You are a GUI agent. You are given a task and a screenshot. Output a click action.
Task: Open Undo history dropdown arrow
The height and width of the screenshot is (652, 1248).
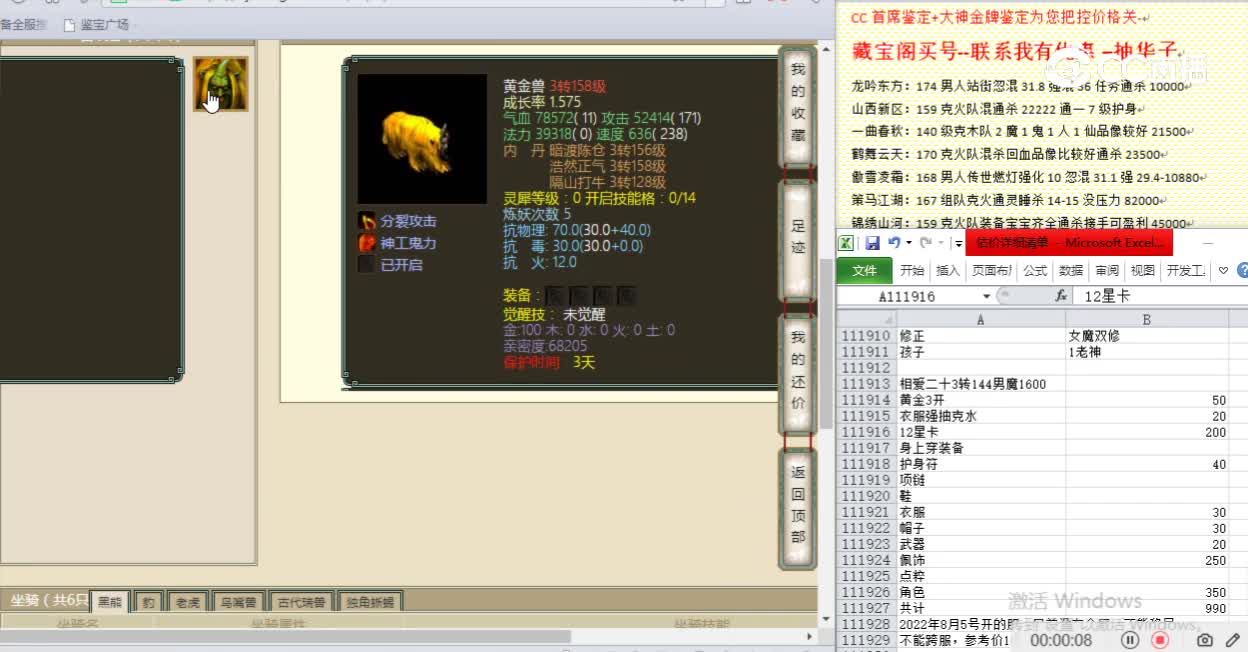[x=908, y=243]
